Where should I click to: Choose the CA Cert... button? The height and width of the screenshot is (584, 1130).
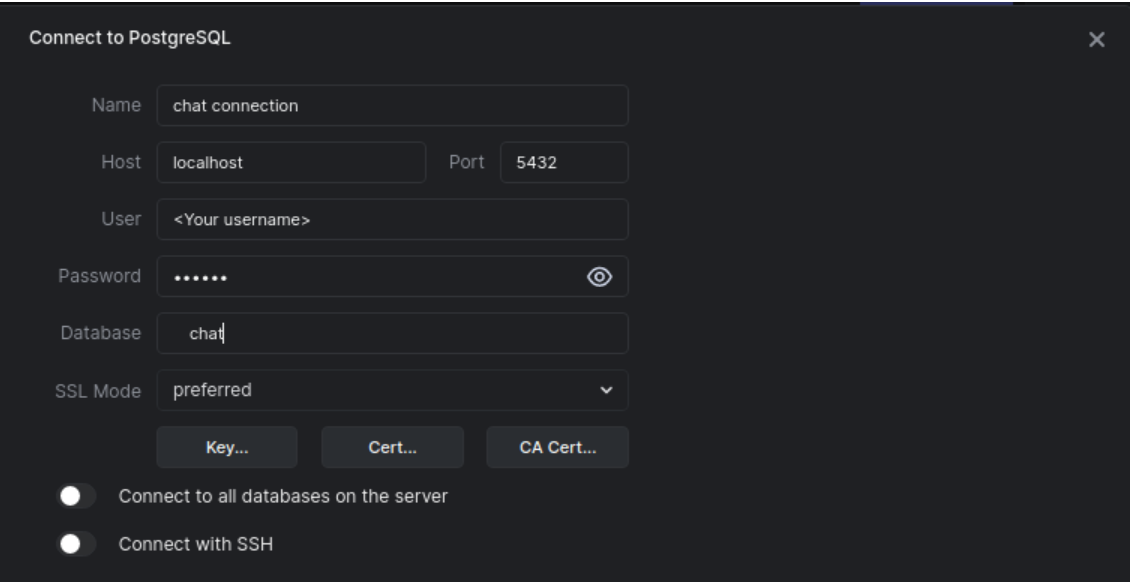tap(557, 448)
